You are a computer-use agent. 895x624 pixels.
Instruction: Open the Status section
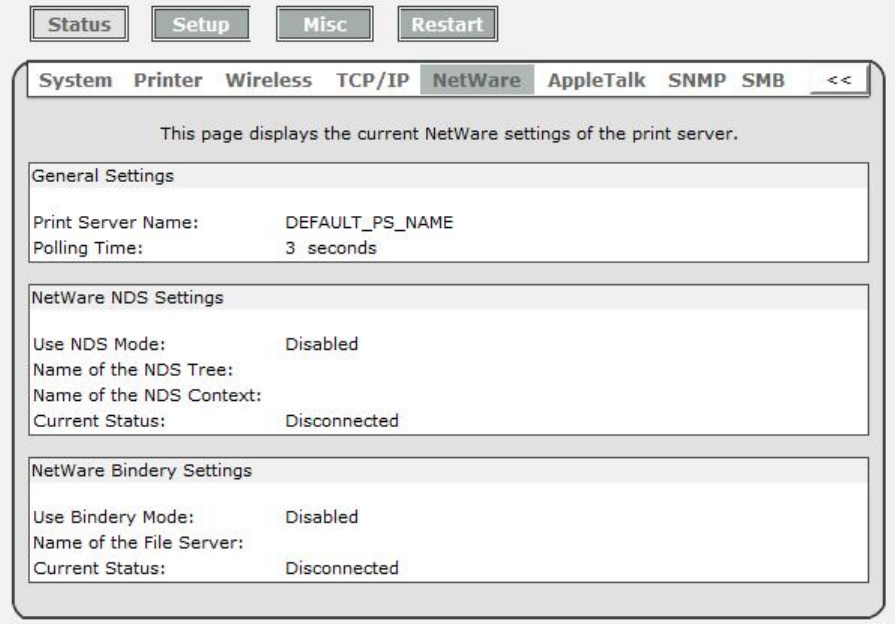point(79,24)
